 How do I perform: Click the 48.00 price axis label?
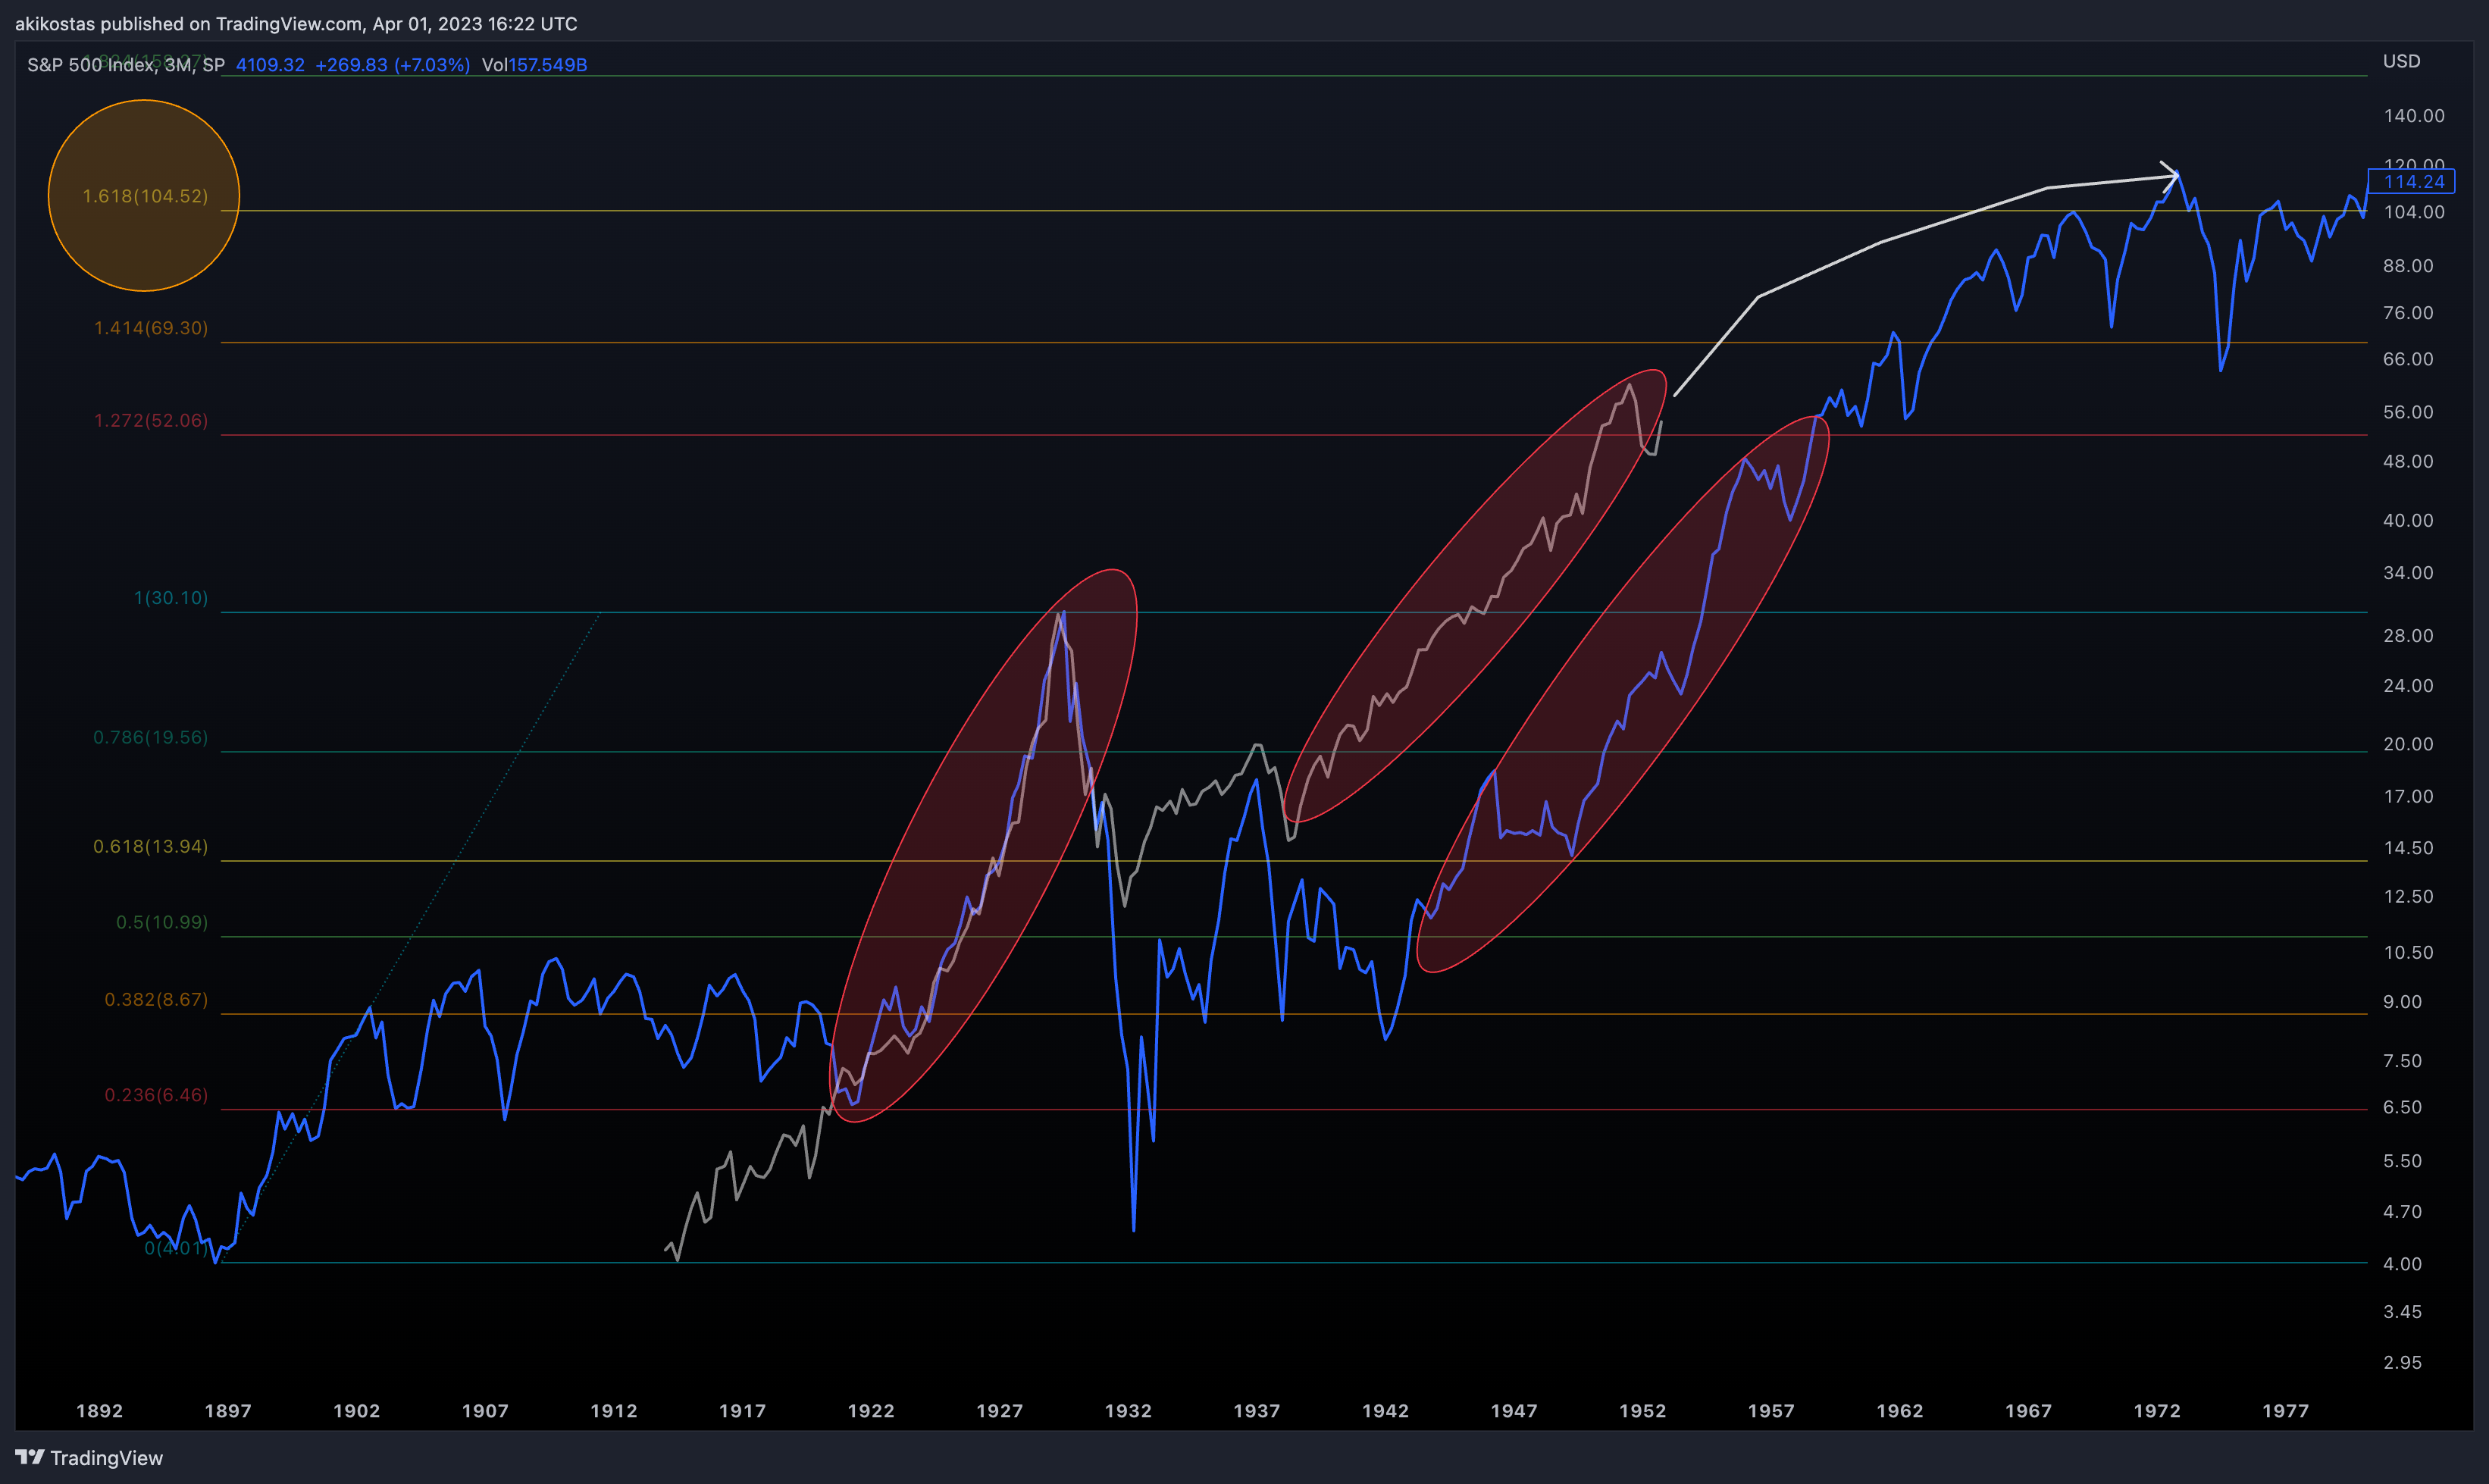(x=2408, y=461)
